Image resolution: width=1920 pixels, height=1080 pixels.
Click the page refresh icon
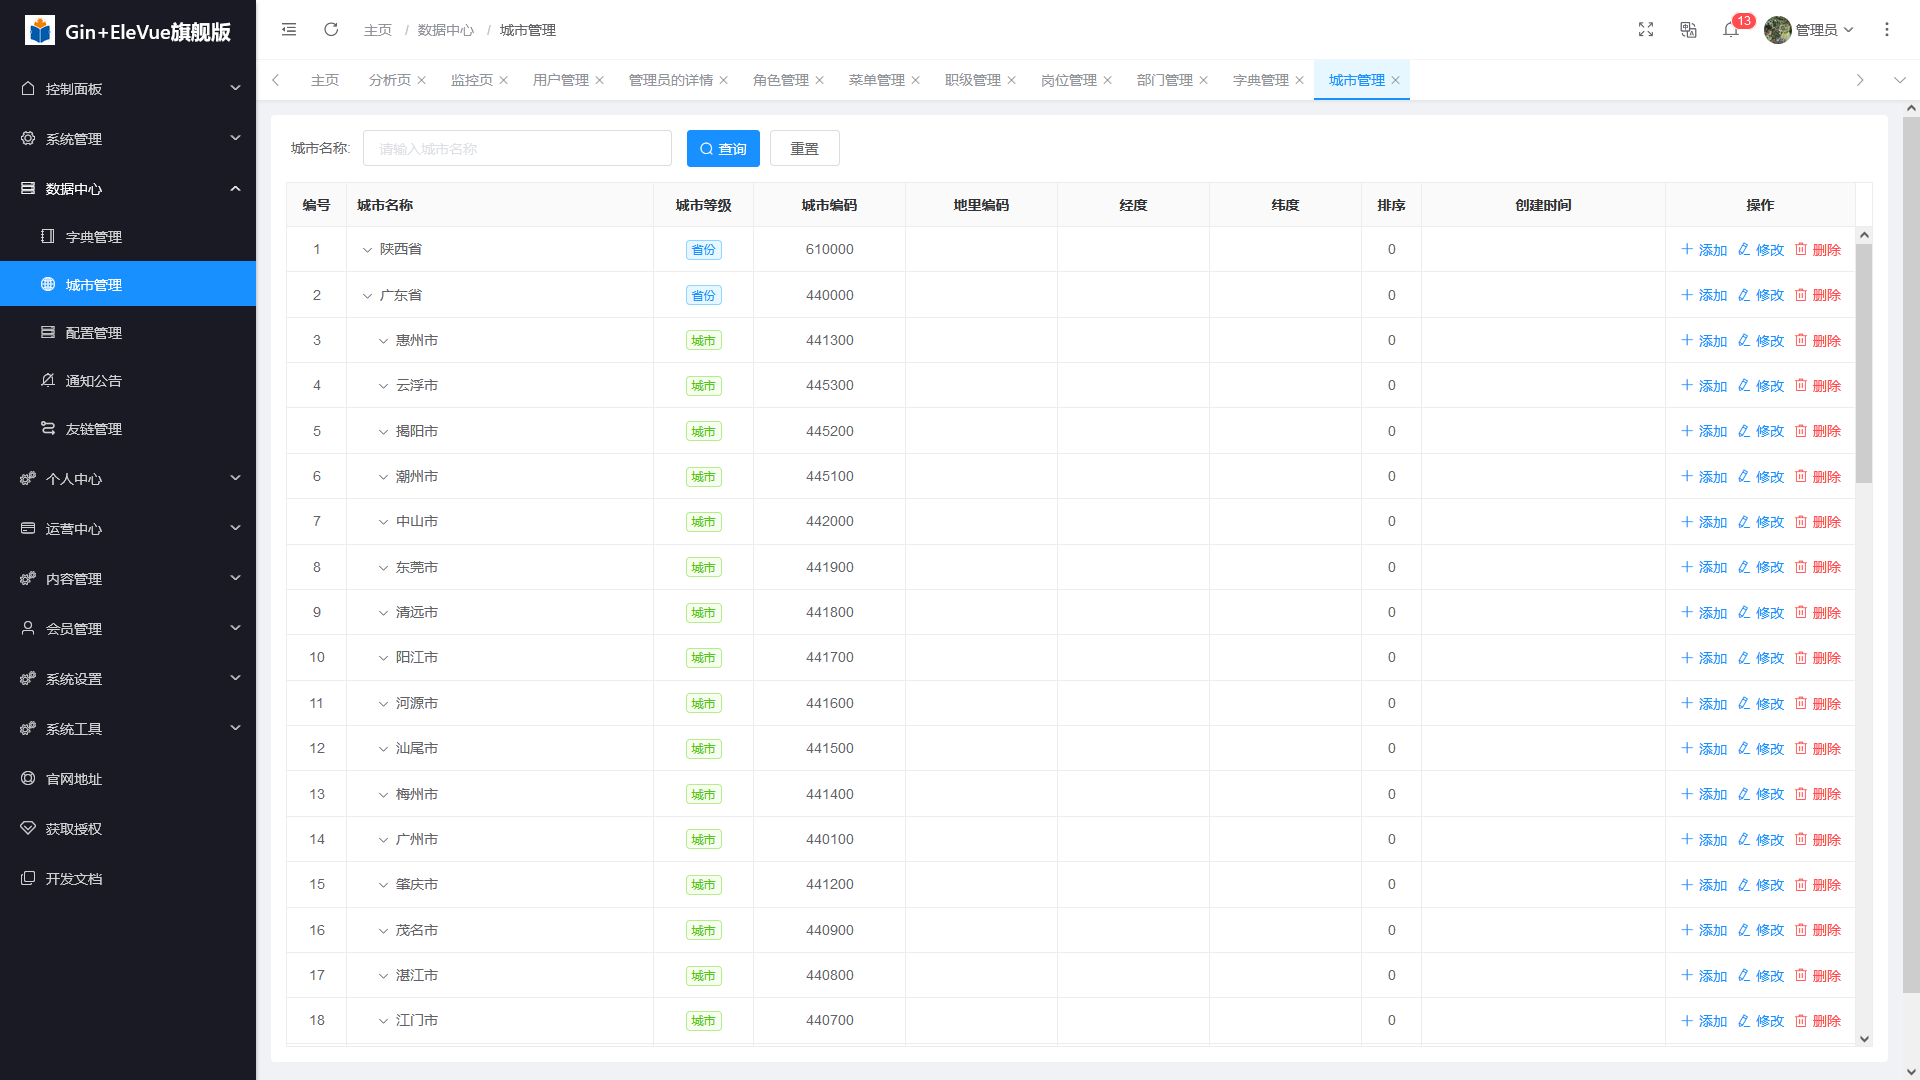(x=331, y=30)
